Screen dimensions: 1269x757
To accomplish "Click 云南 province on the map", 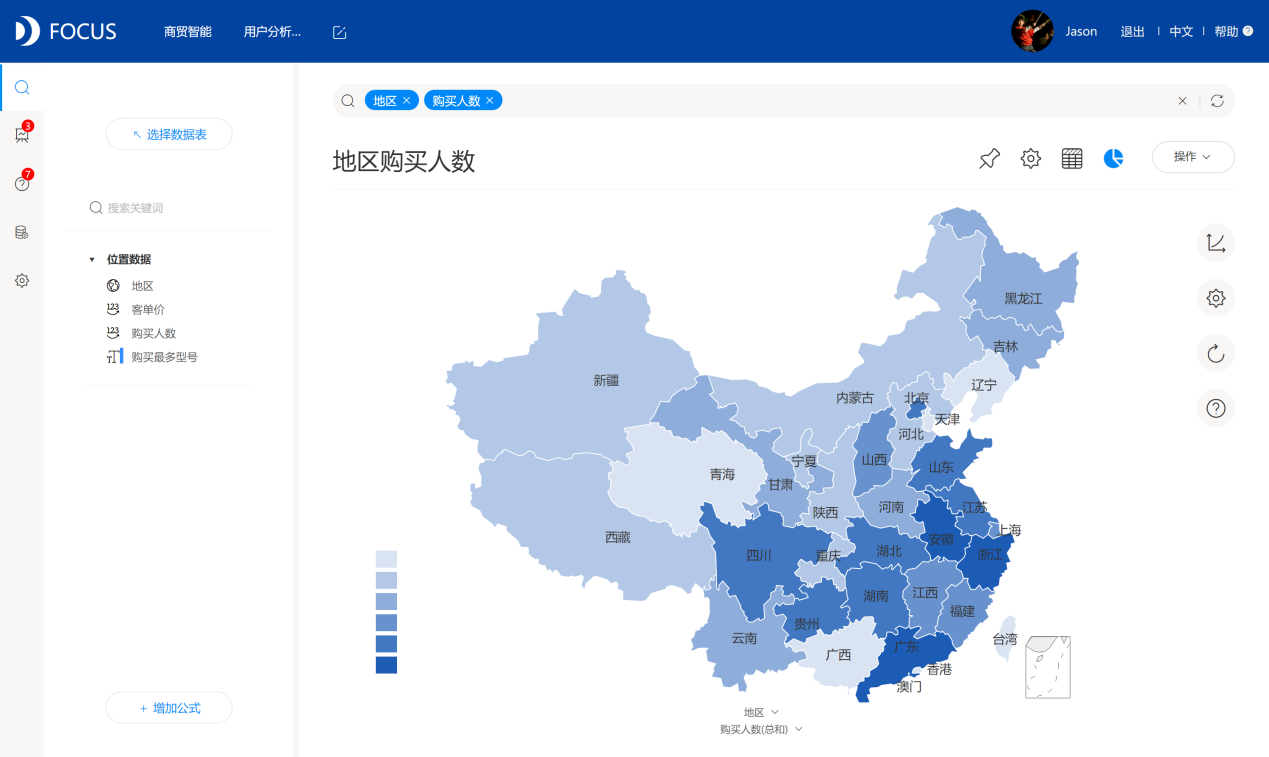I will 744,638.
